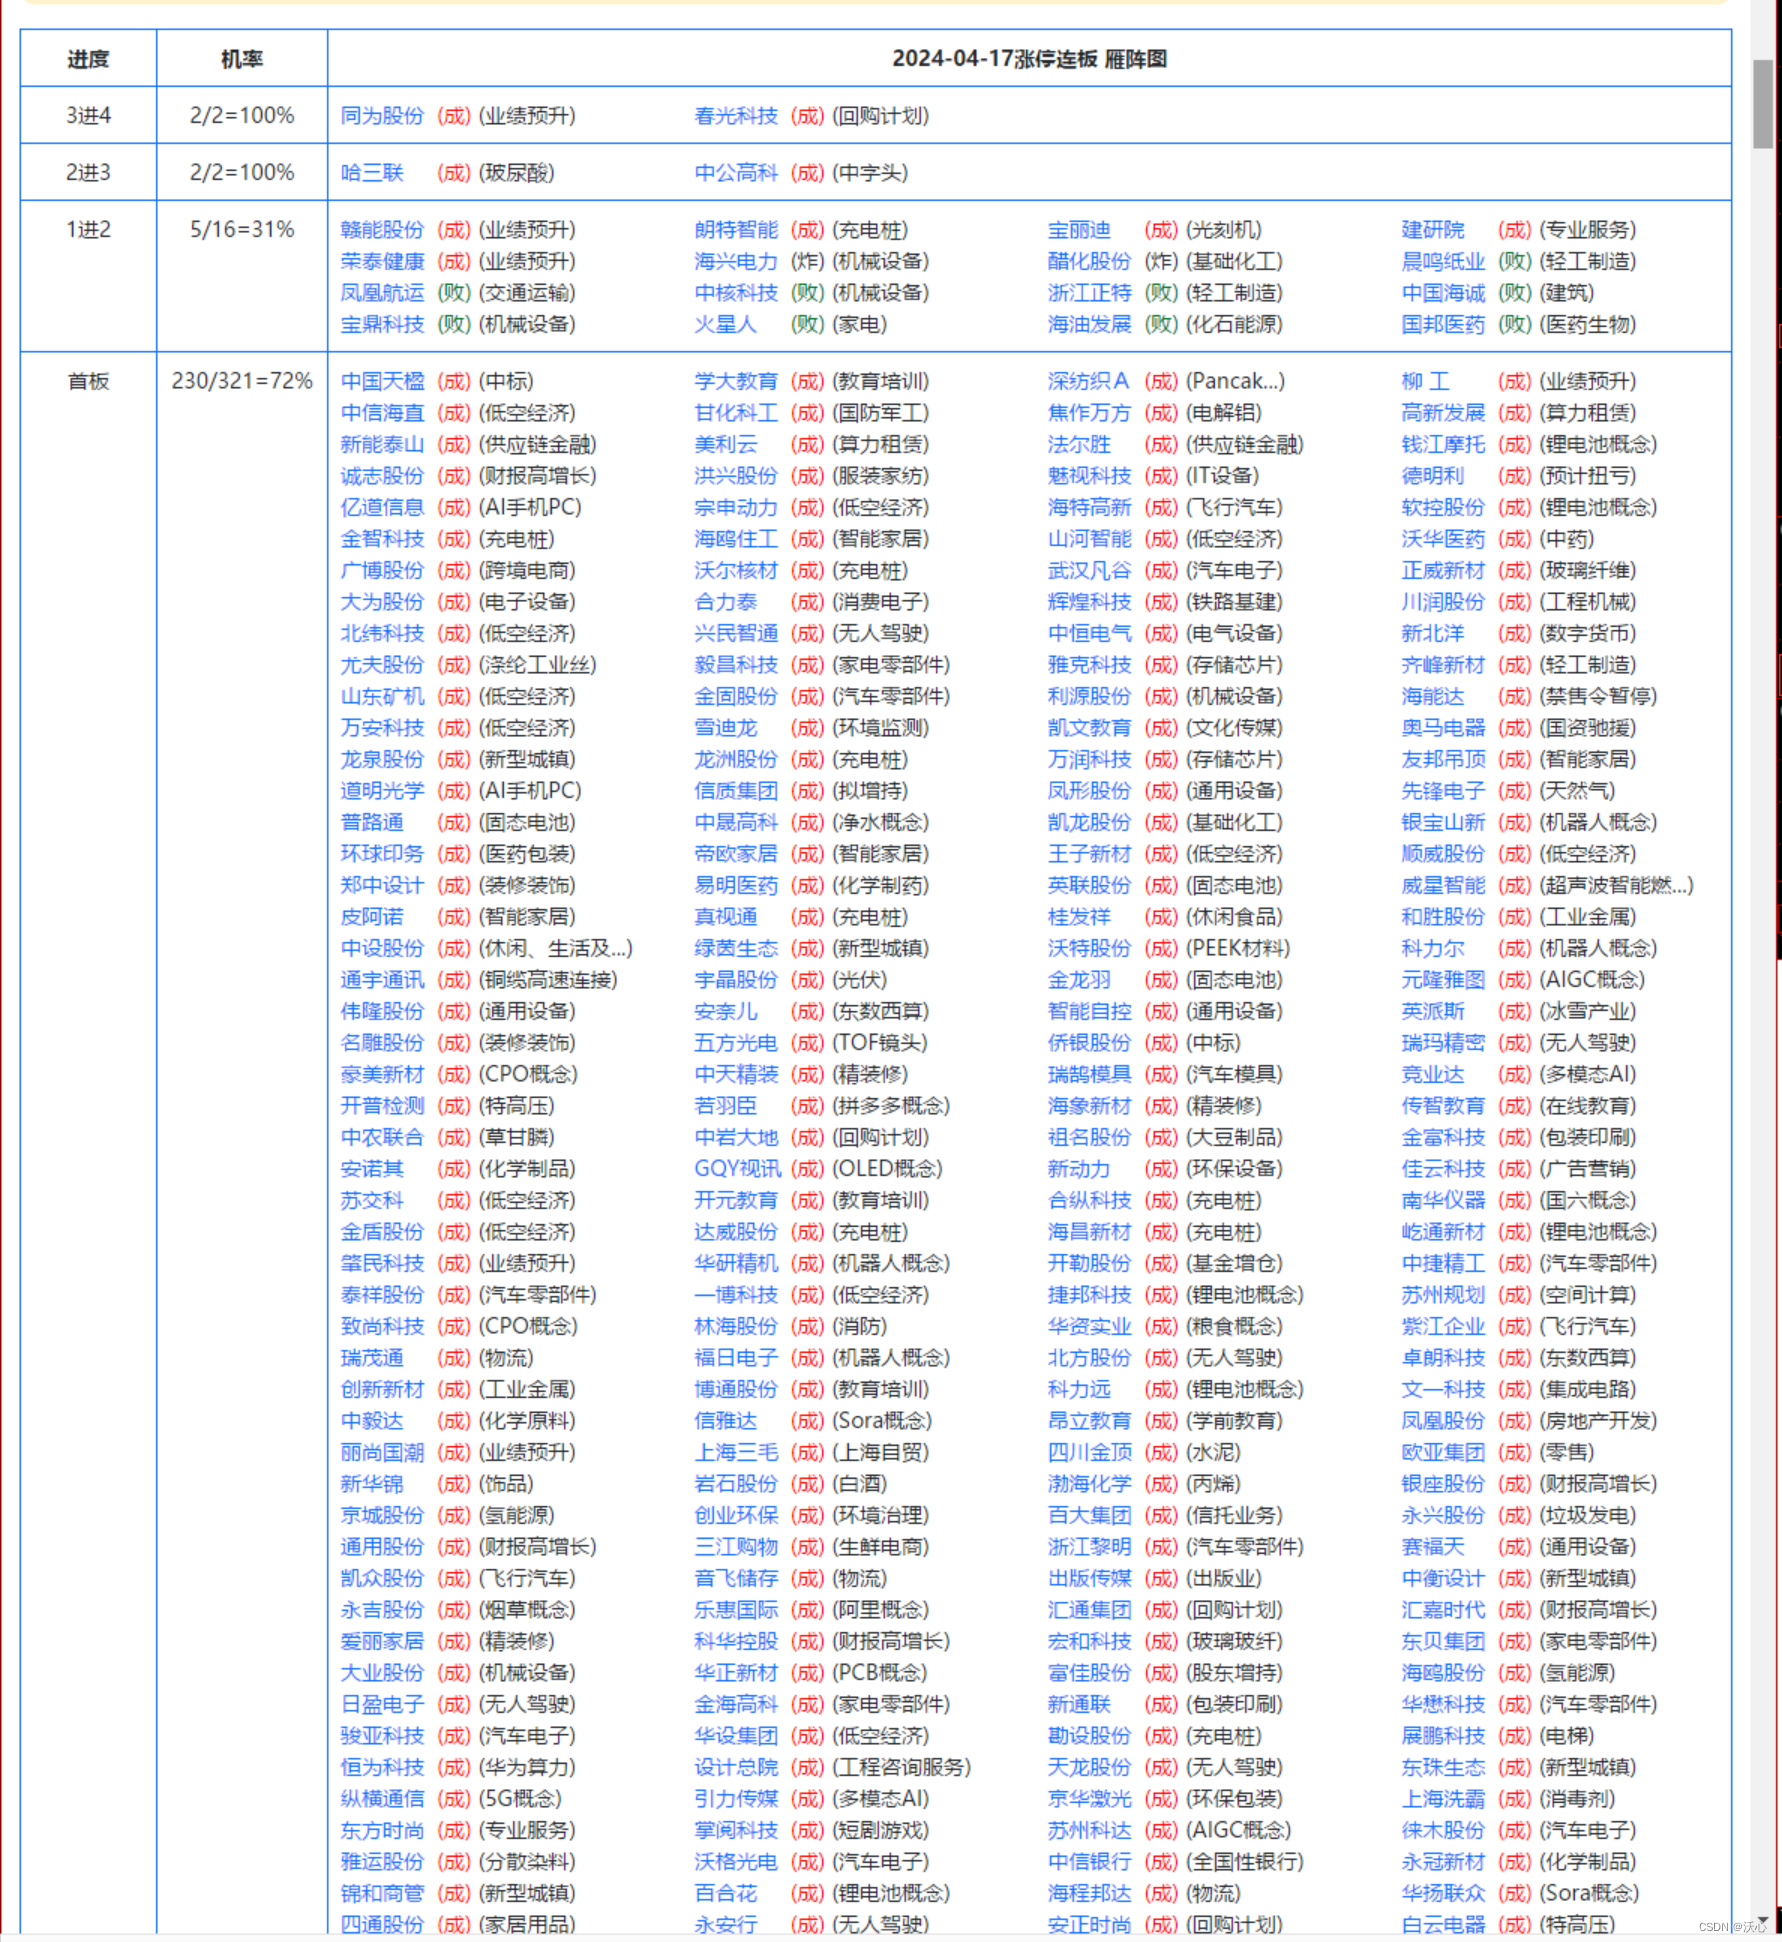
Task: Open the 中核科技 link
Action: (736, 293)
